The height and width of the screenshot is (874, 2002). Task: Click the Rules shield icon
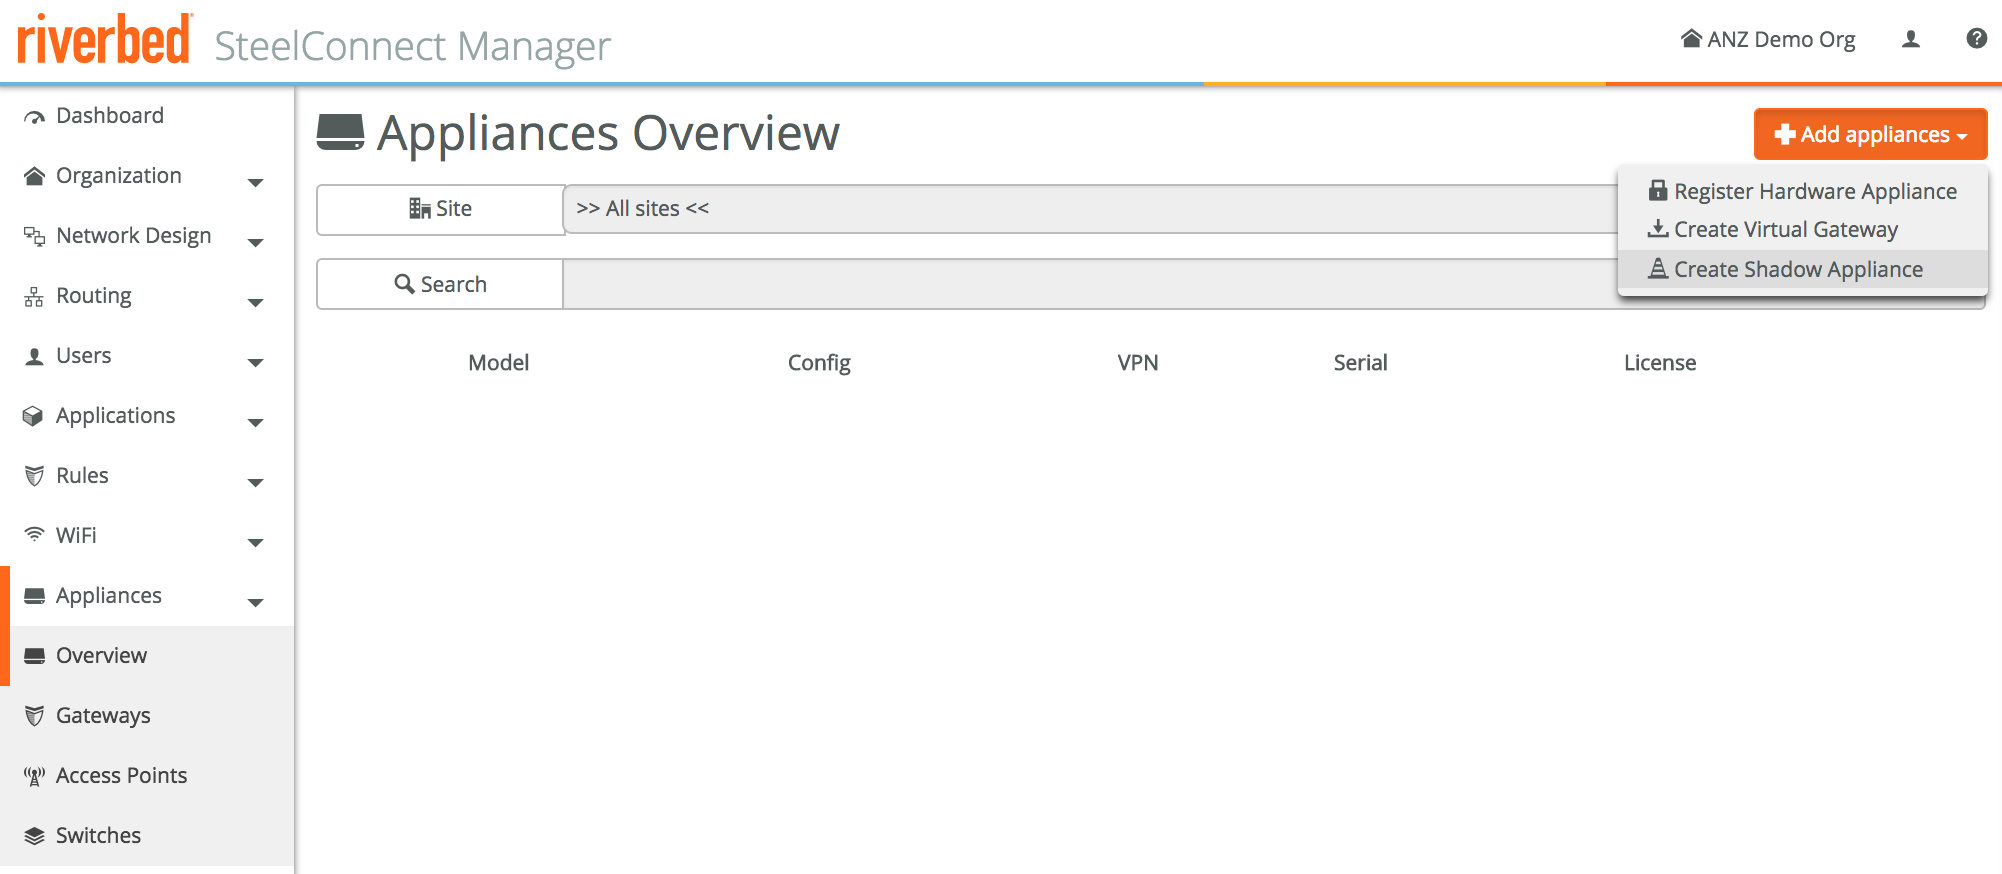click(x=35, y=476)
